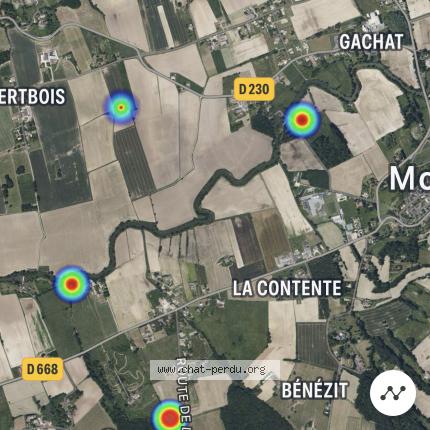This screenshot has width=430, height=430.
Task: Click the white building complex above GACHAT
Action: click(373, 23)
